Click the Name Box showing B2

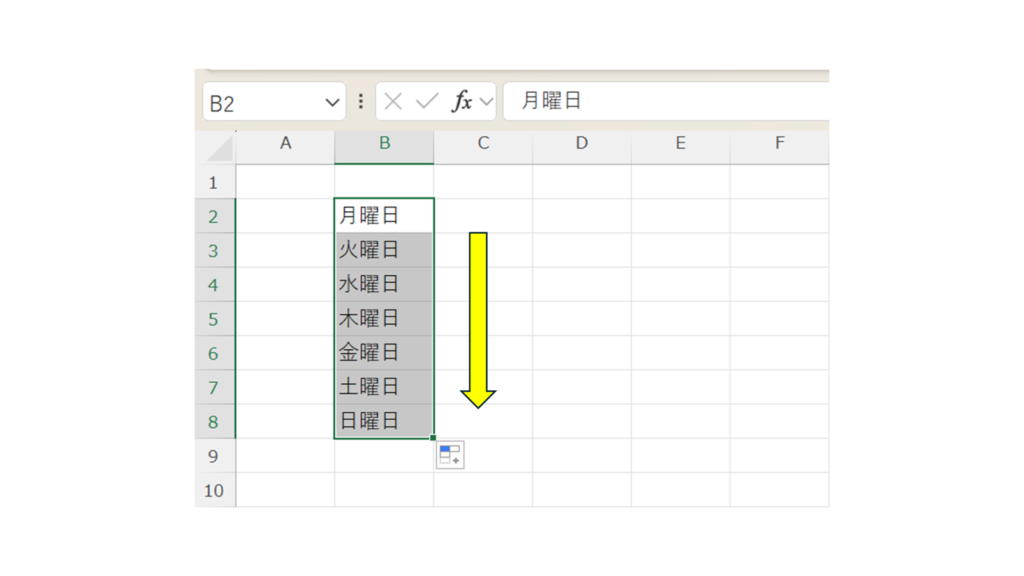tap(260, 103)
